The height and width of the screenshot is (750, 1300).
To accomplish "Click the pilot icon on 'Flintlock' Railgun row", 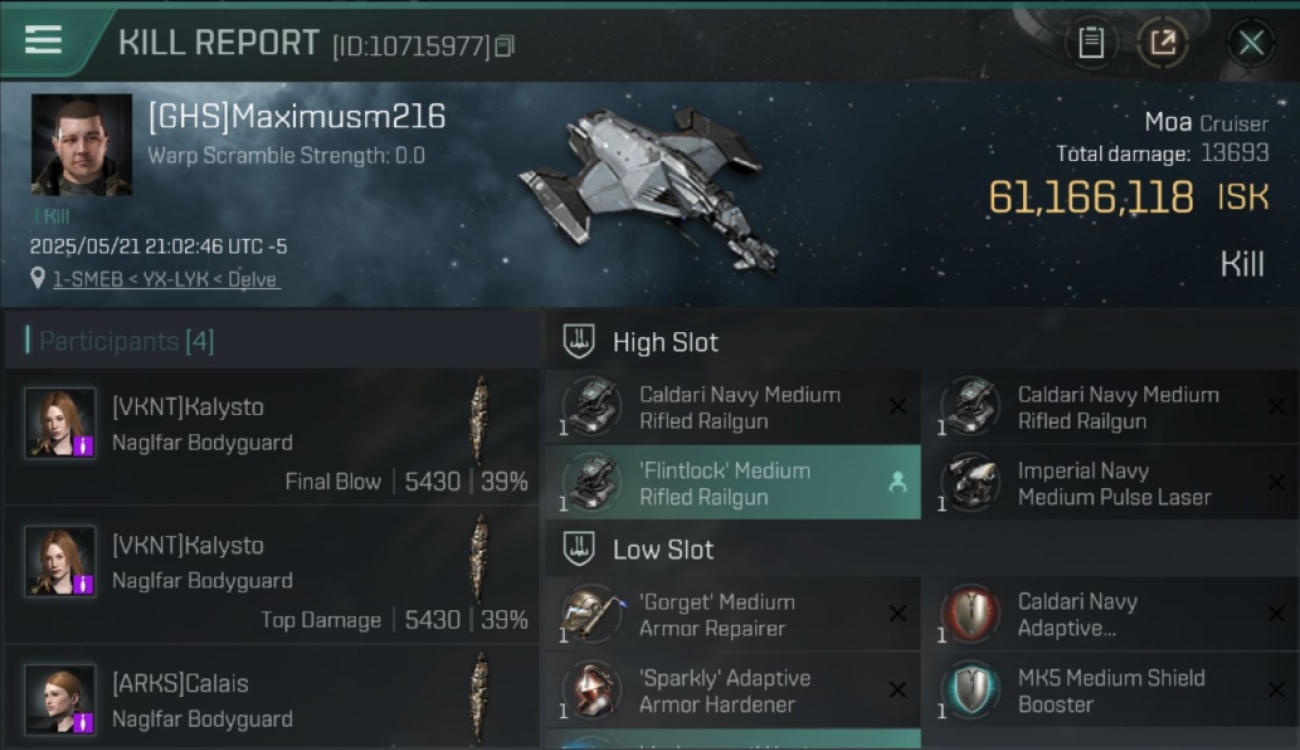I will pyautogui.click(x=897, y=483).
